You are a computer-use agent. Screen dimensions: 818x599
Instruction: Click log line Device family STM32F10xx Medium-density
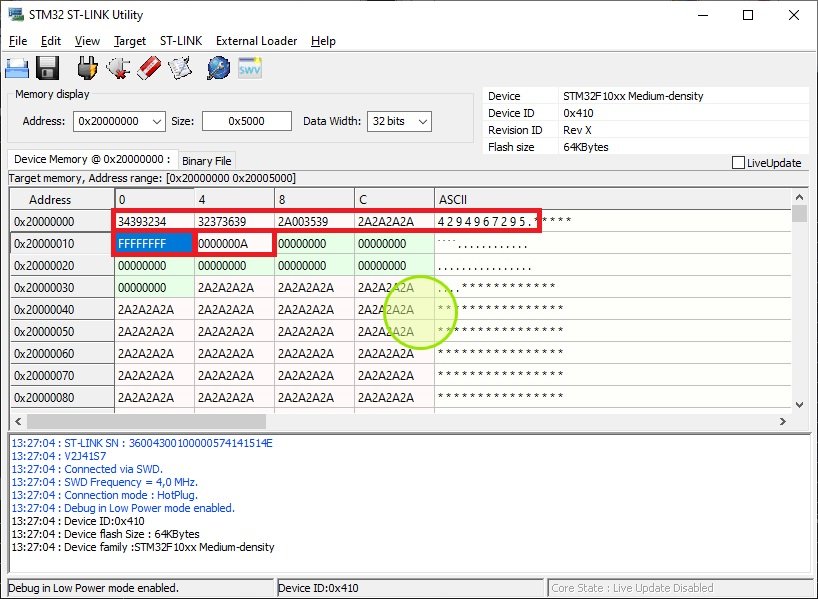[x=143, y=547]
